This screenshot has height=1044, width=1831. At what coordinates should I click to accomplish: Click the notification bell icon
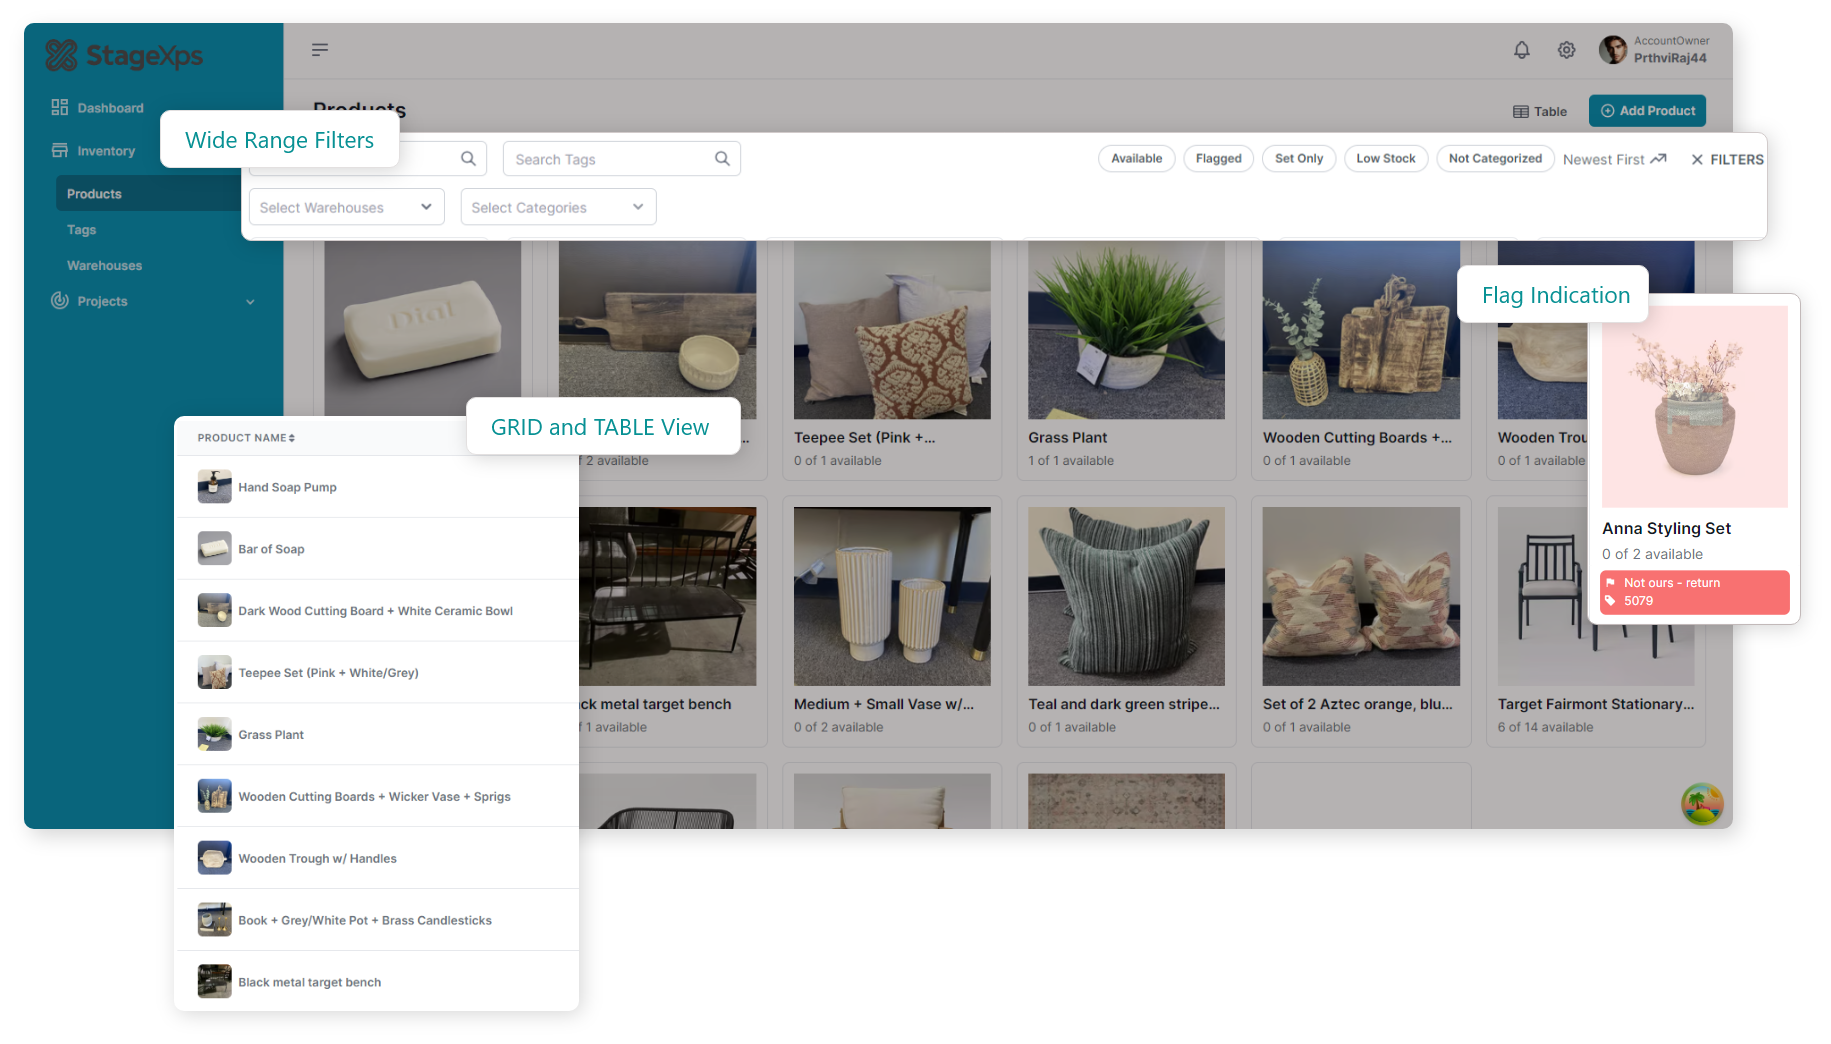pos(1521,50)
